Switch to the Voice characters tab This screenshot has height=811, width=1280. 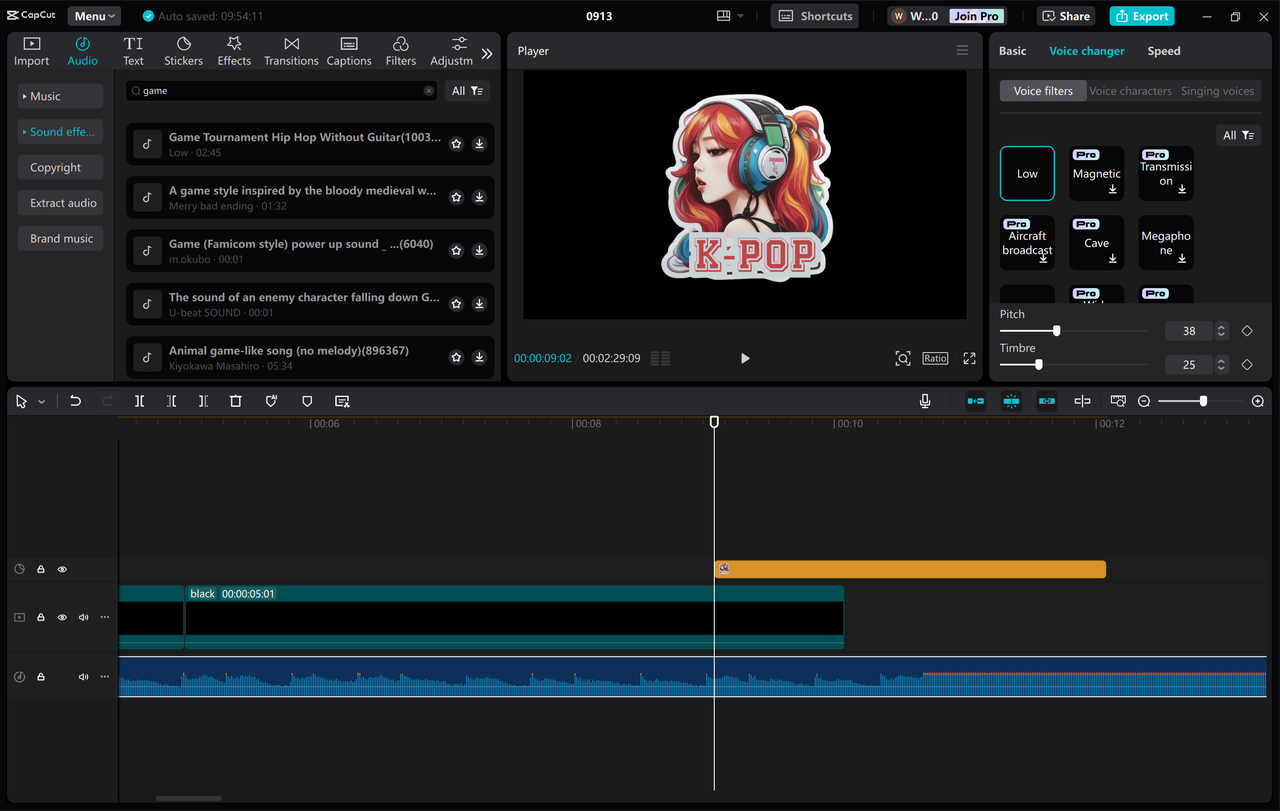click(1130, 90)
